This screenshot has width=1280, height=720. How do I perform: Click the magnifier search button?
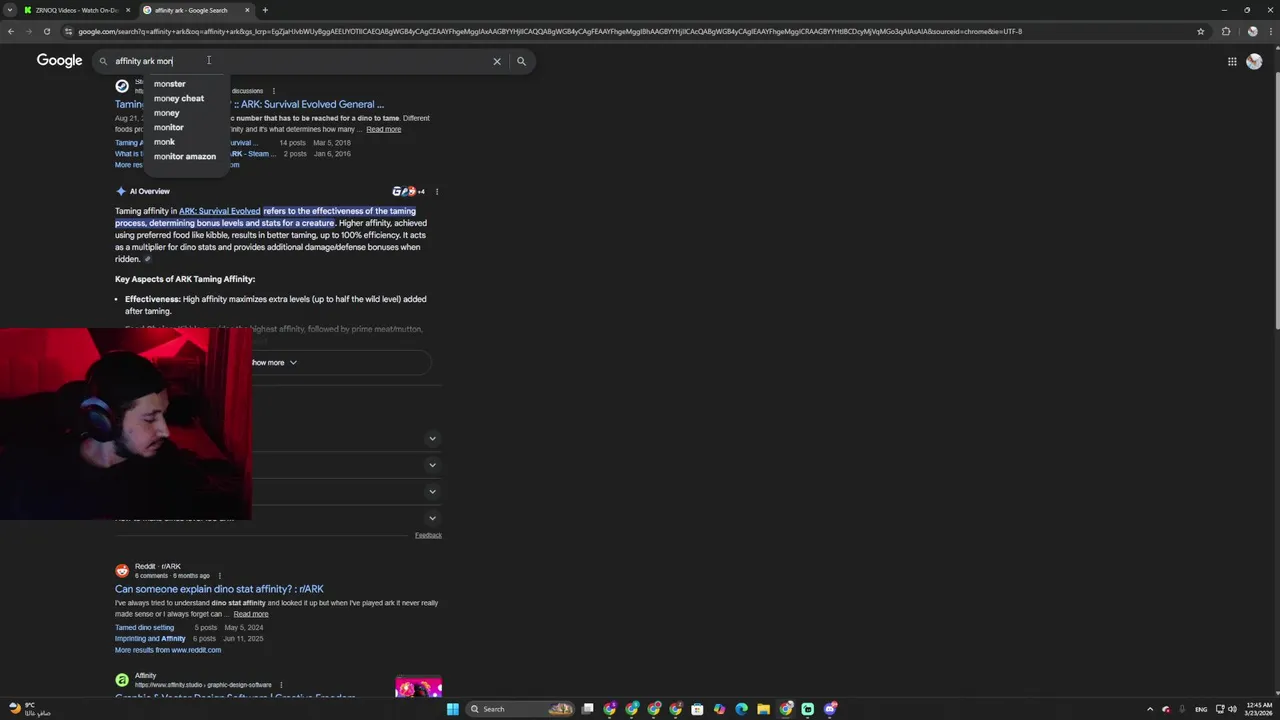click(x=521, y=61)
